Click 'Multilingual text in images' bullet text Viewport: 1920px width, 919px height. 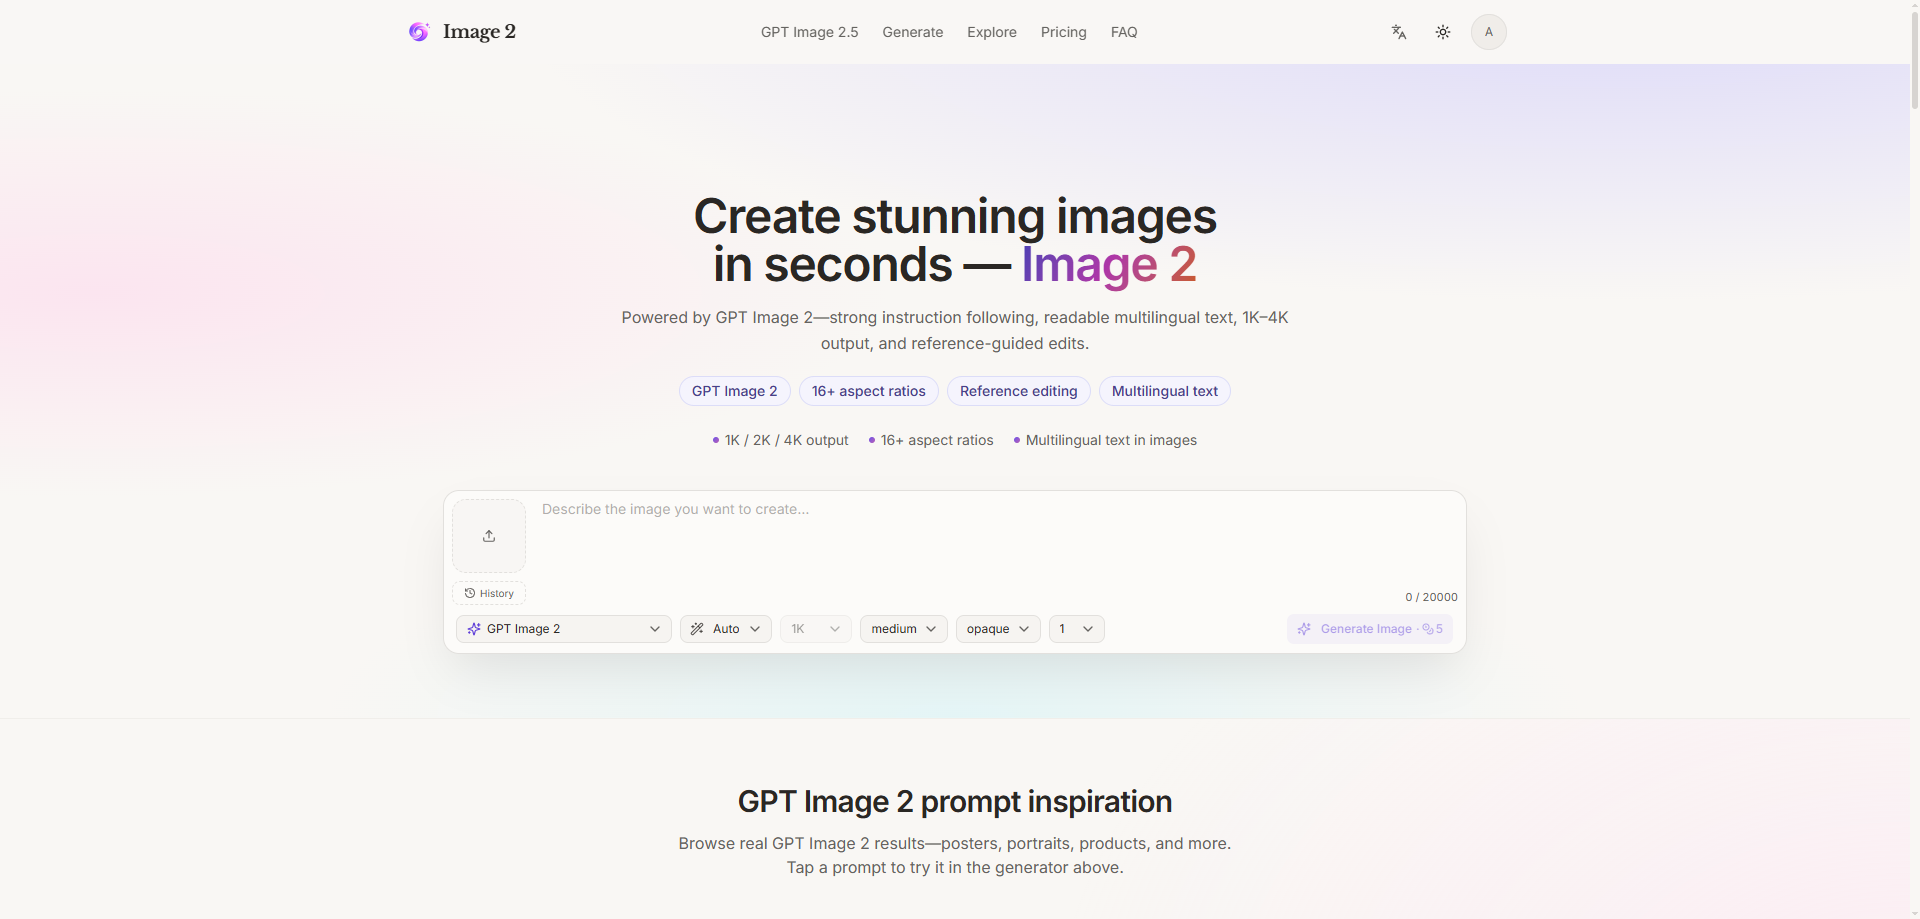pos(1111,440)
